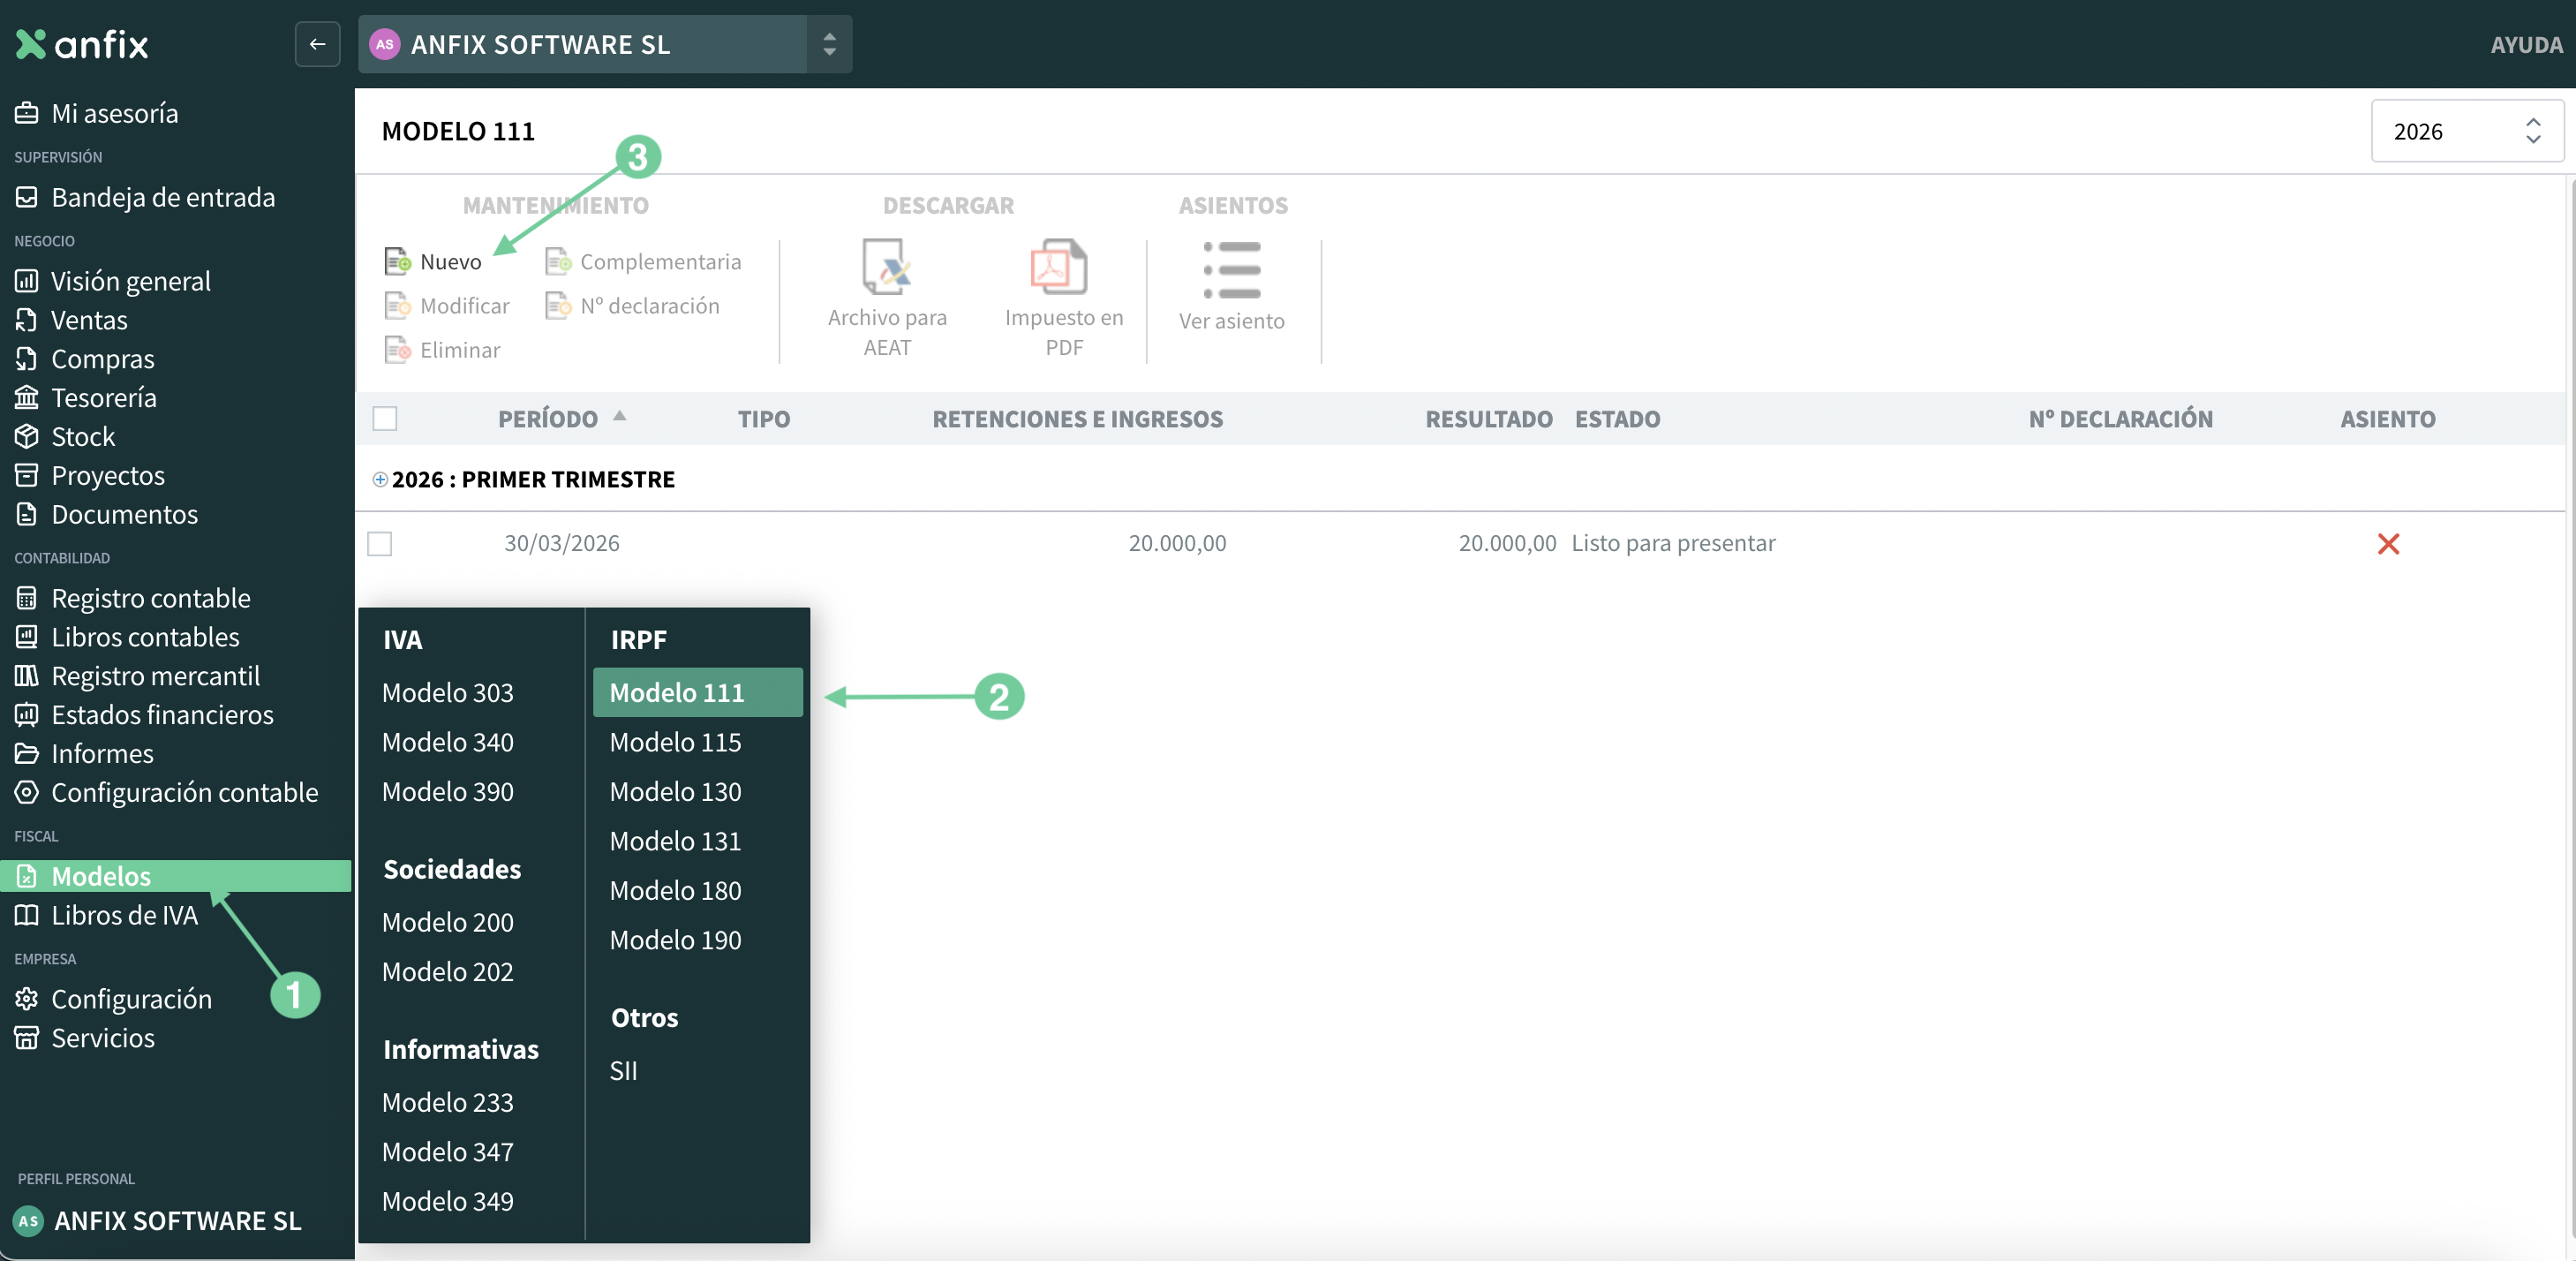
Task: Toggle the select-all header checkbox
Action: click(x=385, y=419)
